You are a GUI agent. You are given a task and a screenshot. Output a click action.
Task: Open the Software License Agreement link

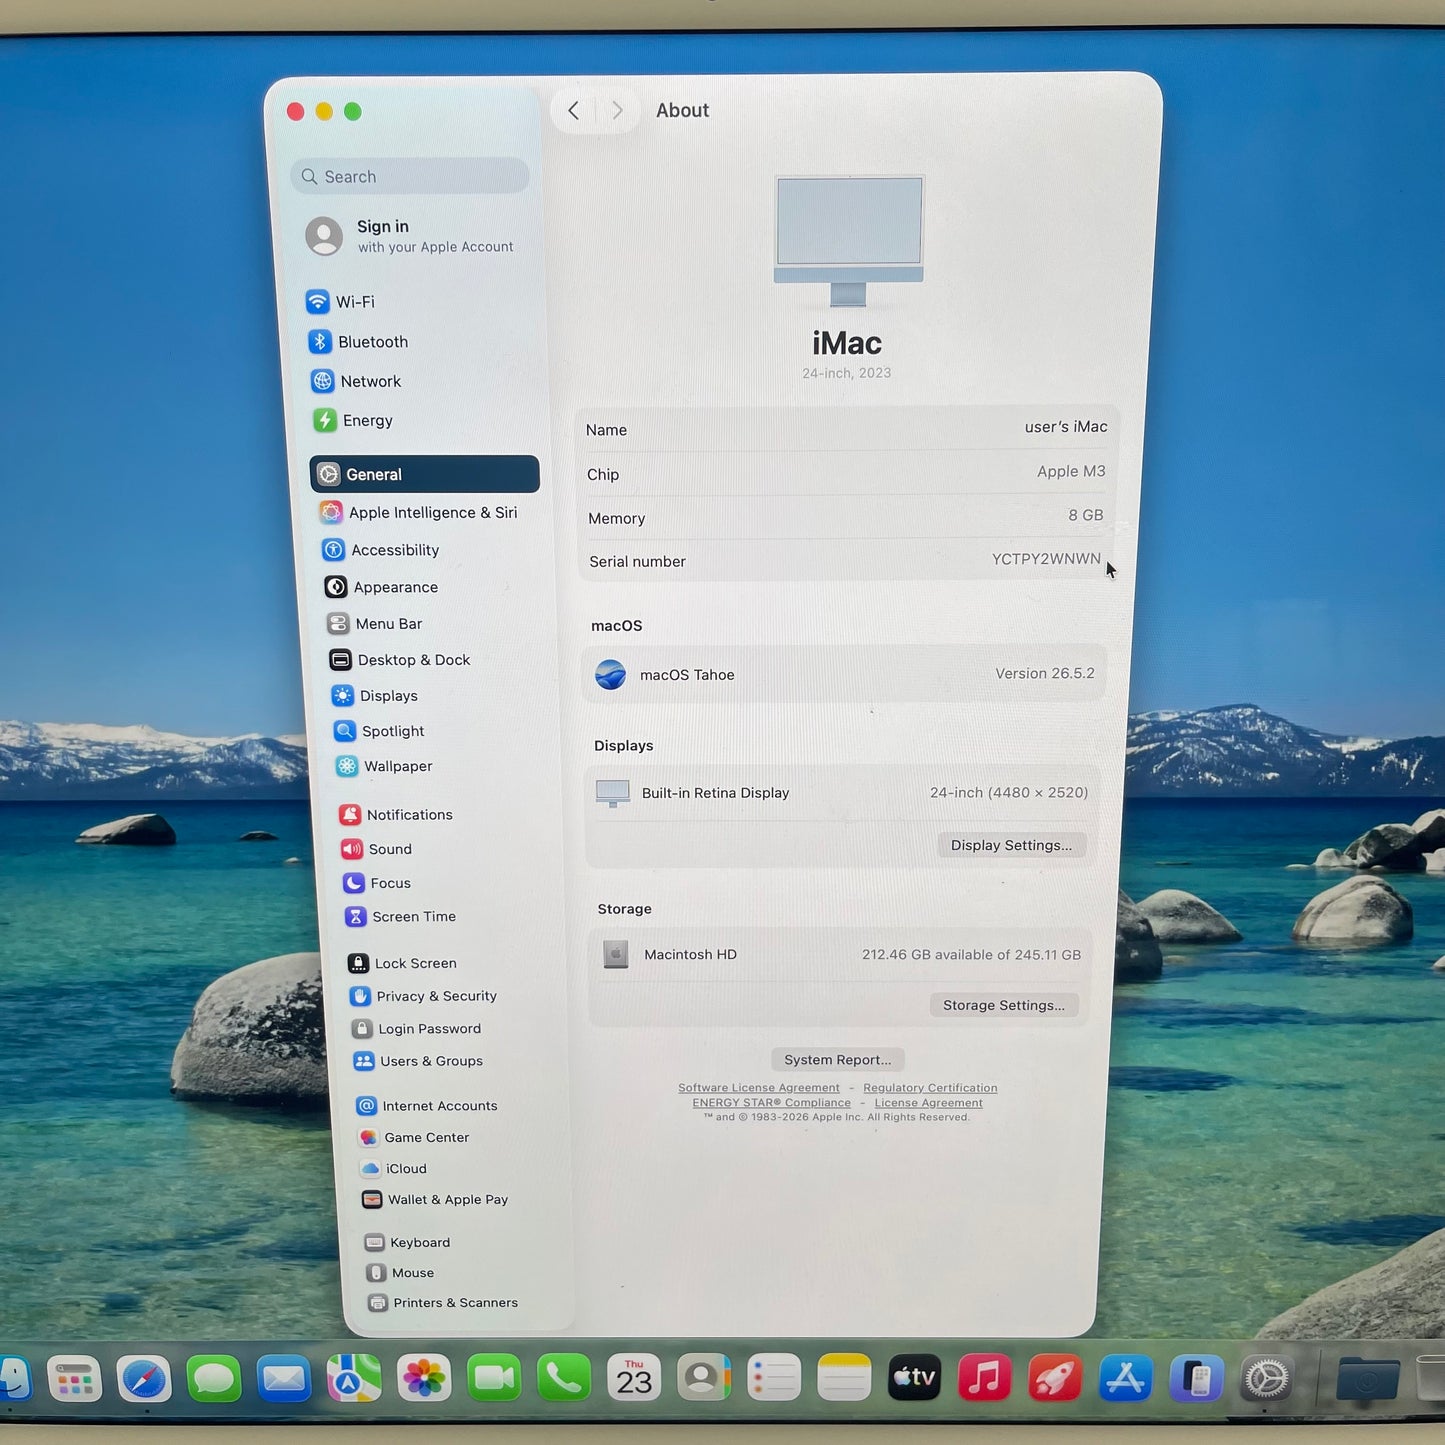[759, 1088]
